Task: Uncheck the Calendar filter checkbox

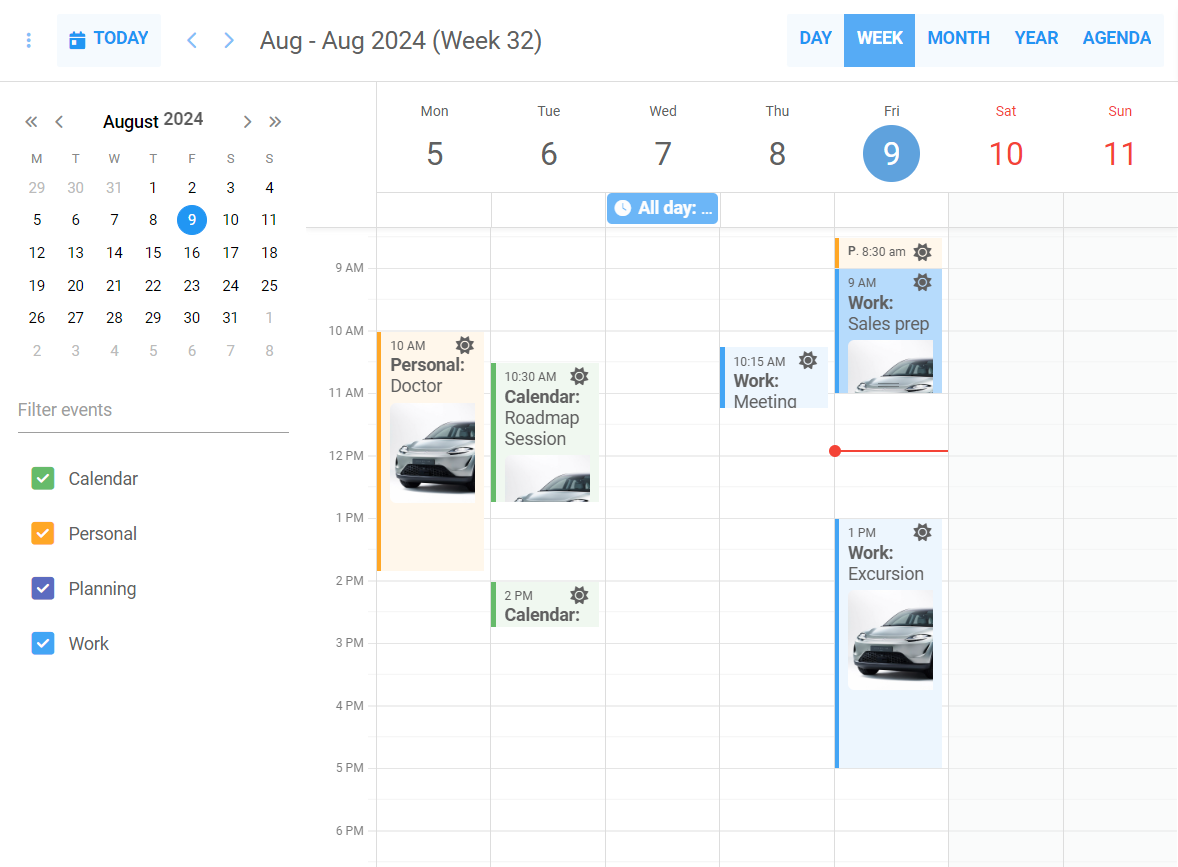Action: (x=43, y=479)
